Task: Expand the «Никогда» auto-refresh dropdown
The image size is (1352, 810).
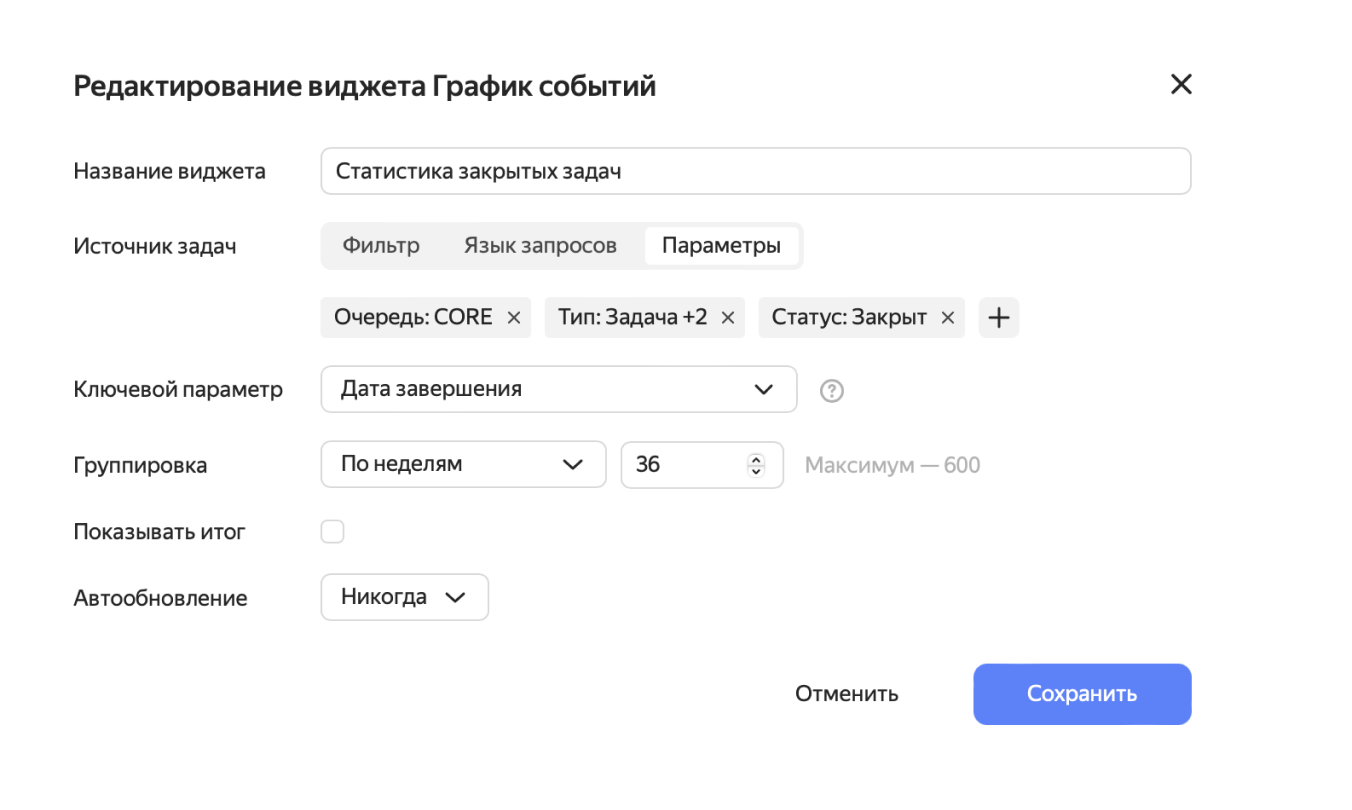Action: (404, 597)
